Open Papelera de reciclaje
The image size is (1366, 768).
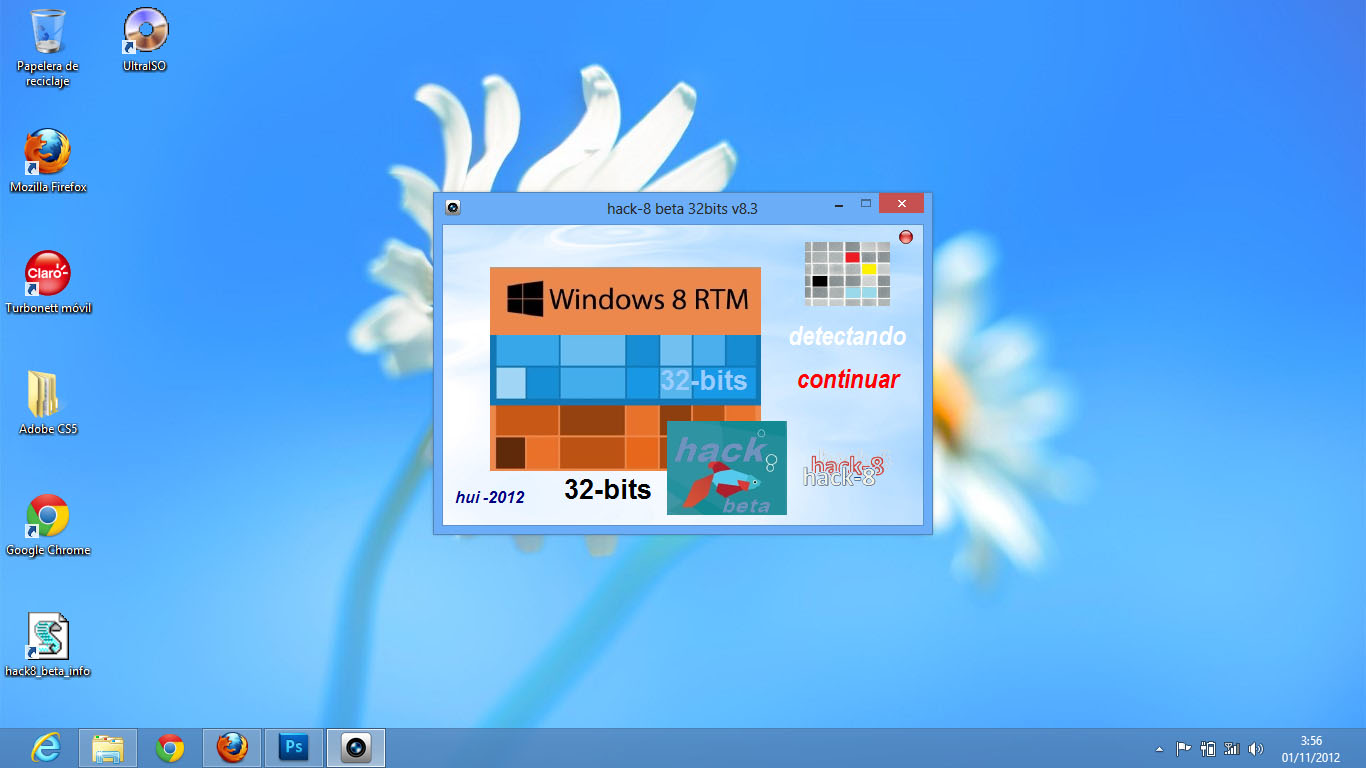pos(46,33)
